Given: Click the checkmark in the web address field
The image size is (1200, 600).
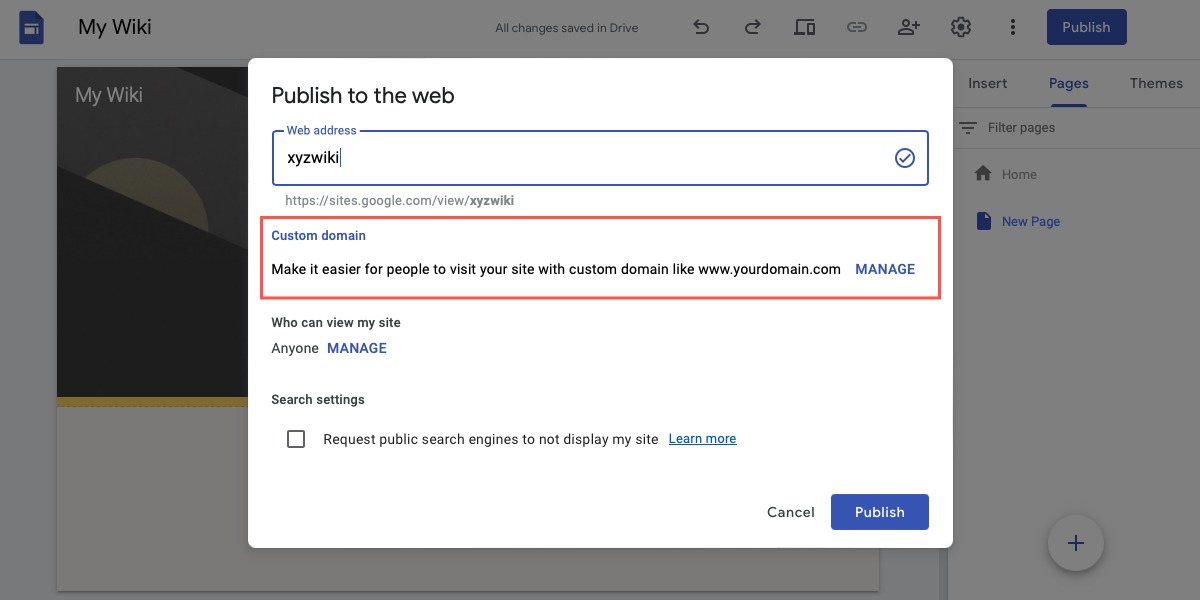Looking at the screenshot, I should pos(905,157).
